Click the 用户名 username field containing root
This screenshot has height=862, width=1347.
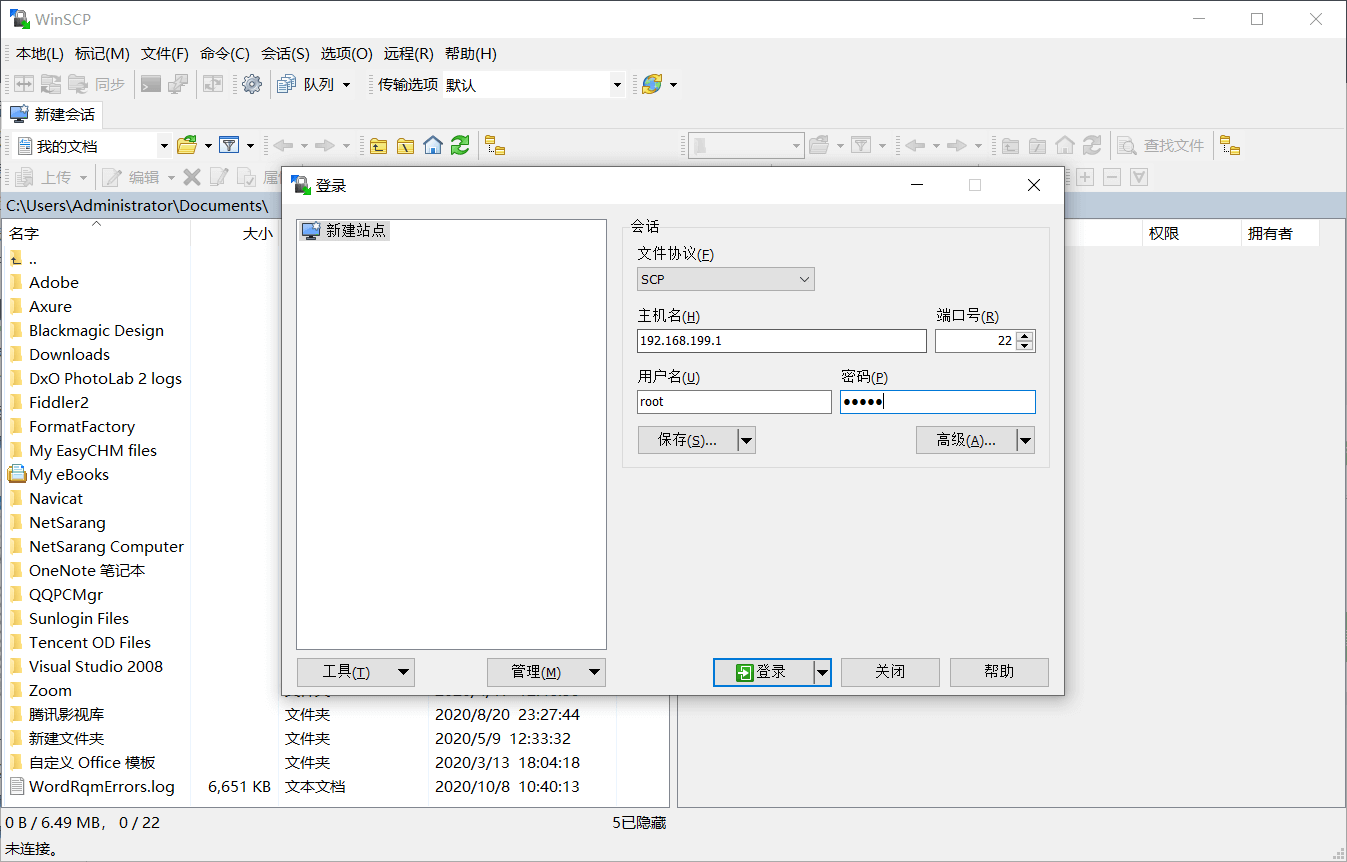(734, 402)
